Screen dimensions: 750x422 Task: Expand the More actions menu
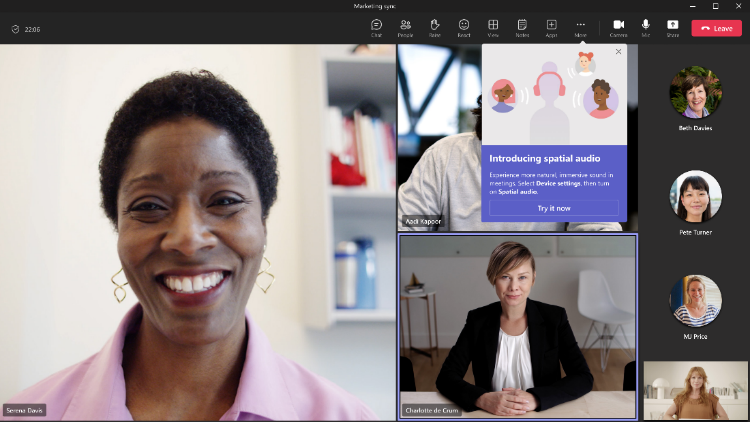(580, 27)
